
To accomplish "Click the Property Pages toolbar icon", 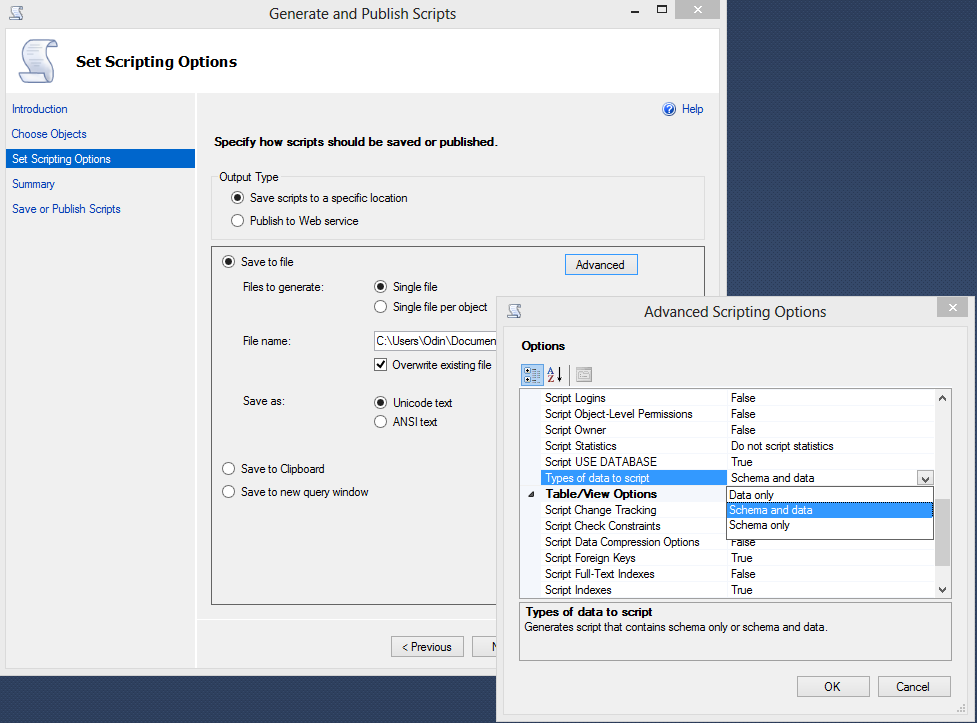I will pos(583,374).
